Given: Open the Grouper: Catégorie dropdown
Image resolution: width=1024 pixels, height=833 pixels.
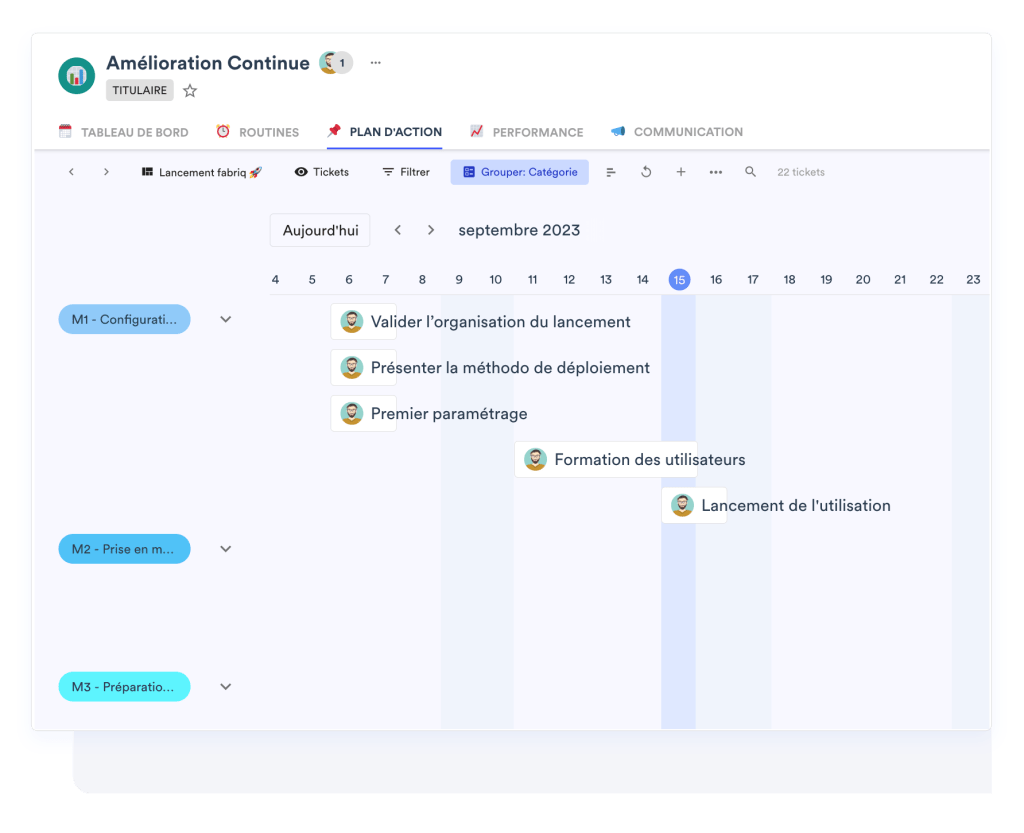Looking at the screenshot, I should coord(519,172).
